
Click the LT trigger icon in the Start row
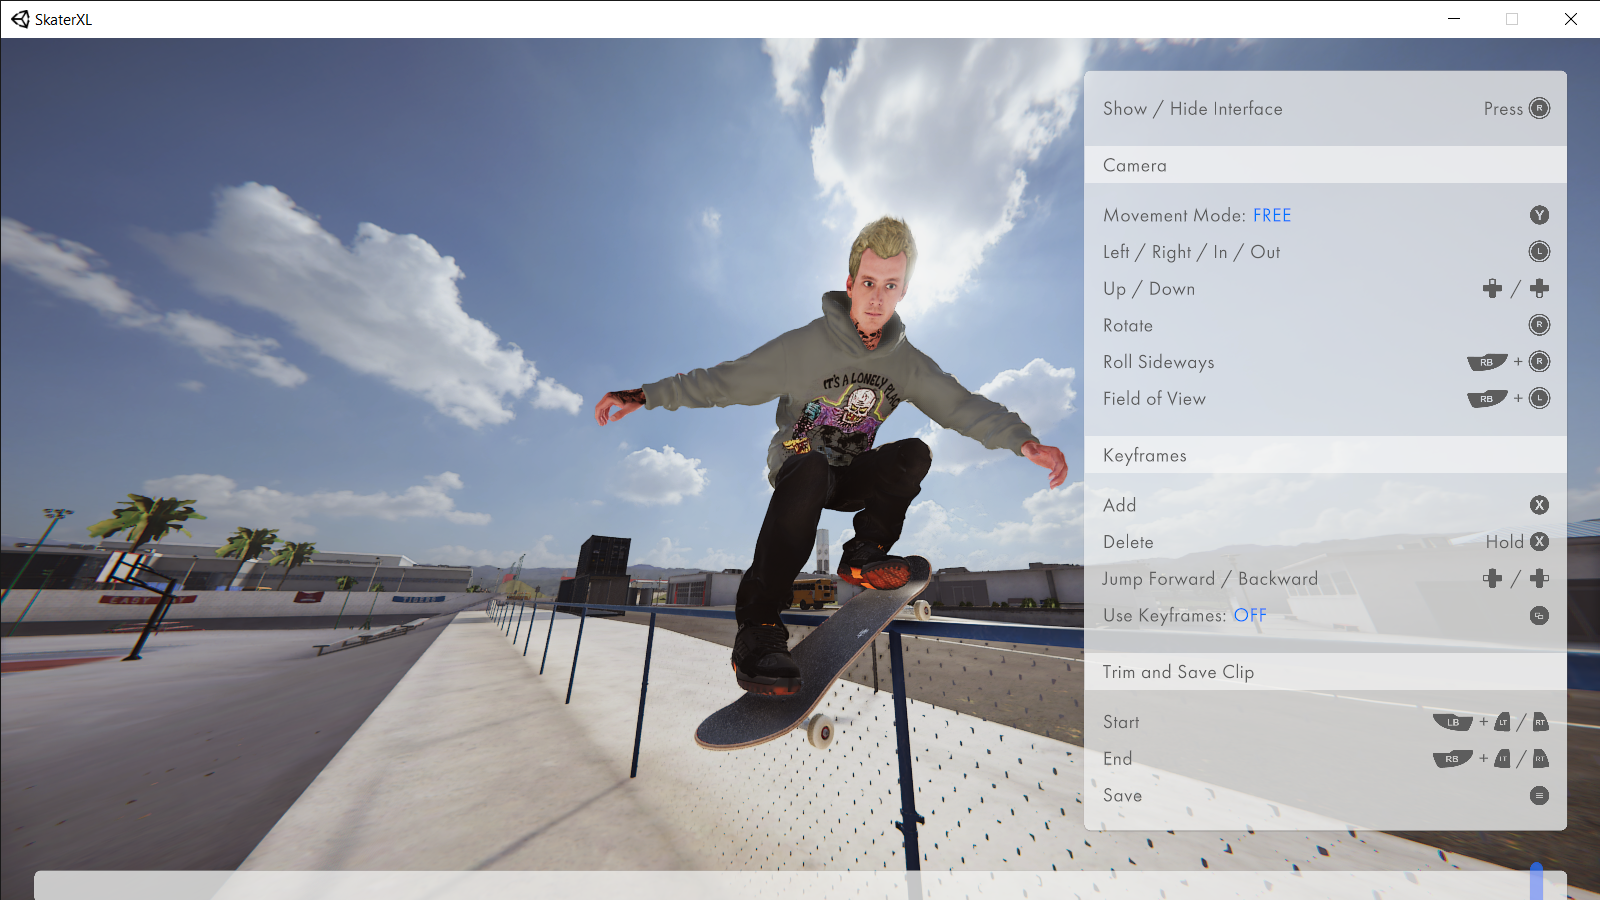tap(1502, 722)
